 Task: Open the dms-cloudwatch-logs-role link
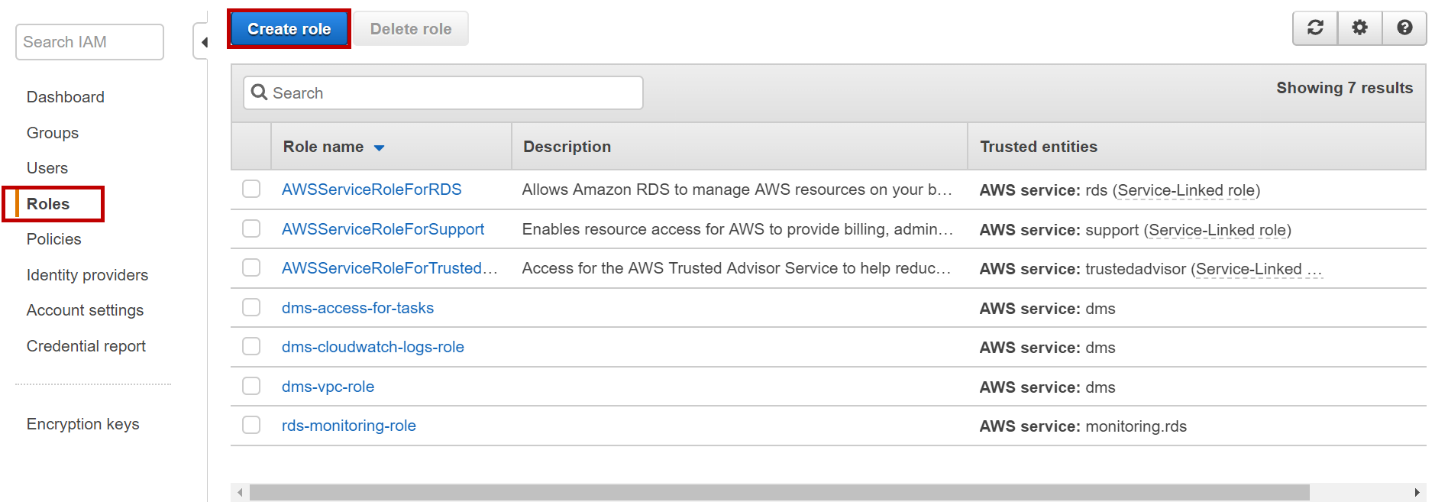(x=373, y=347)
